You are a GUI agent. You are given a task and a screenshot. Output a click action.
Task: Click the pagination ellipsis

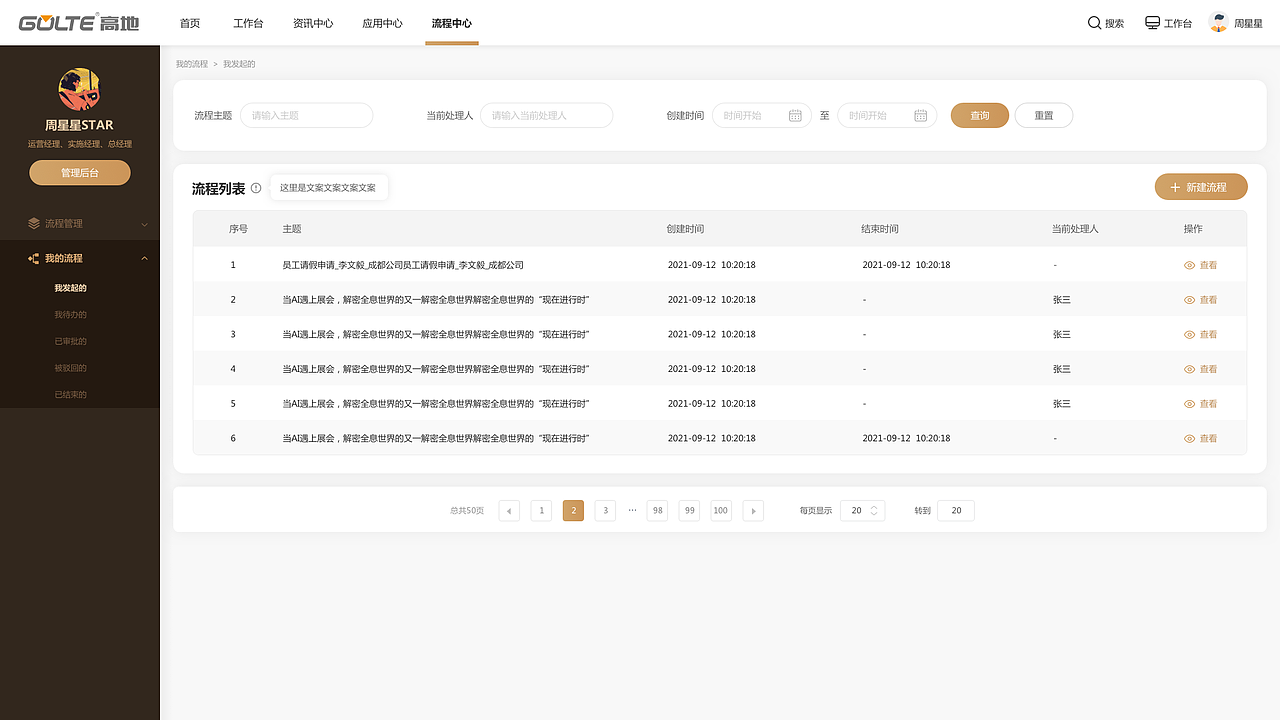coord(632,510)
